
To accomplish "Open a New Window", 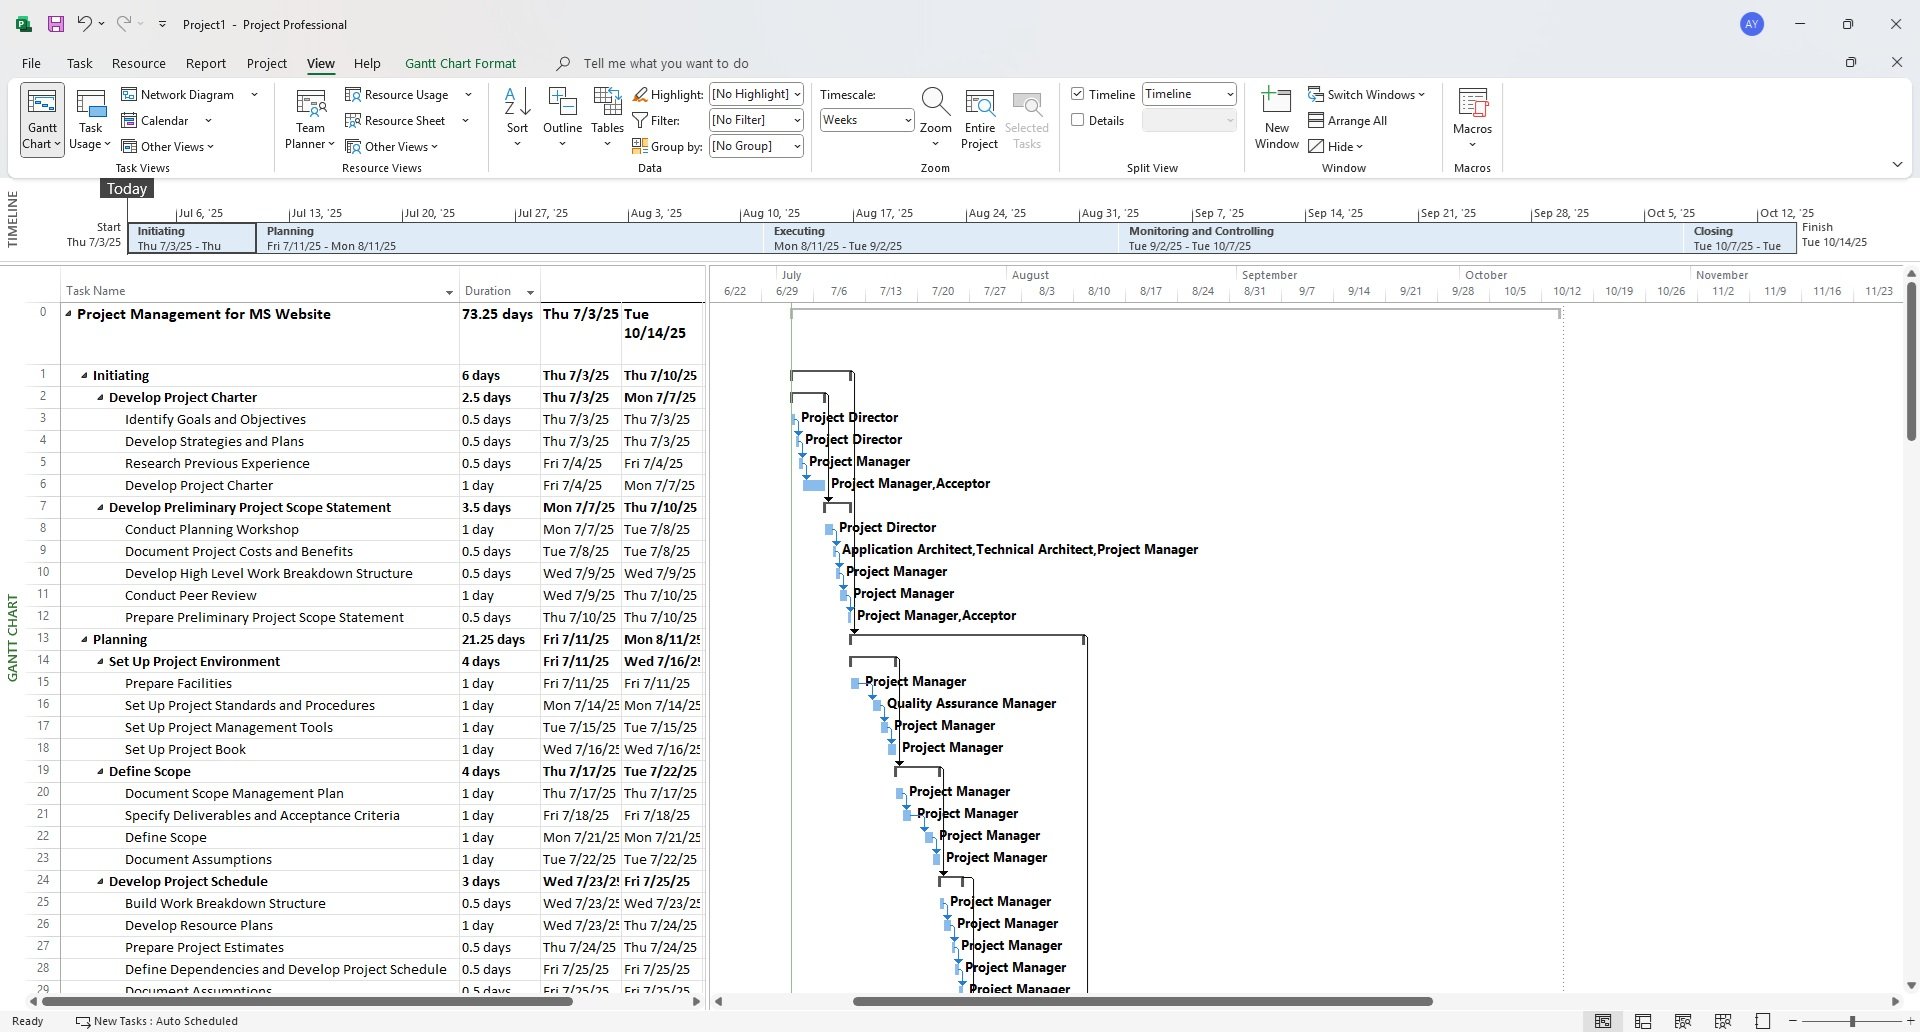I will tap(1277, 118).
